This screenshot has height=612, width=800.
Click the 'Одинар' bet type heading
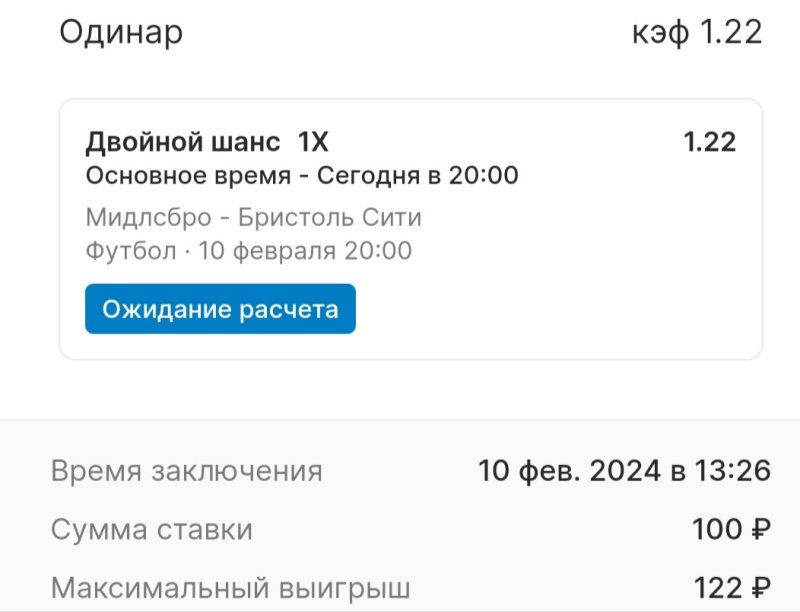pyautogui.click(x=121, y=32)
